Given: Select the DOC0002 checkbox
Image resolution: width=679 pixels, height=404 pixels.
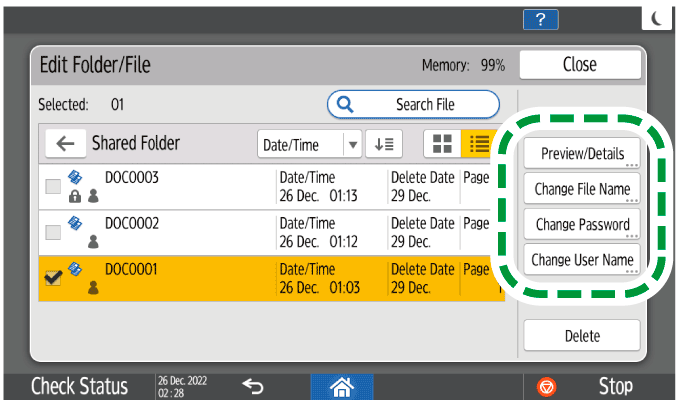Looking at the screenshot, I should click(x=53, y=232).
